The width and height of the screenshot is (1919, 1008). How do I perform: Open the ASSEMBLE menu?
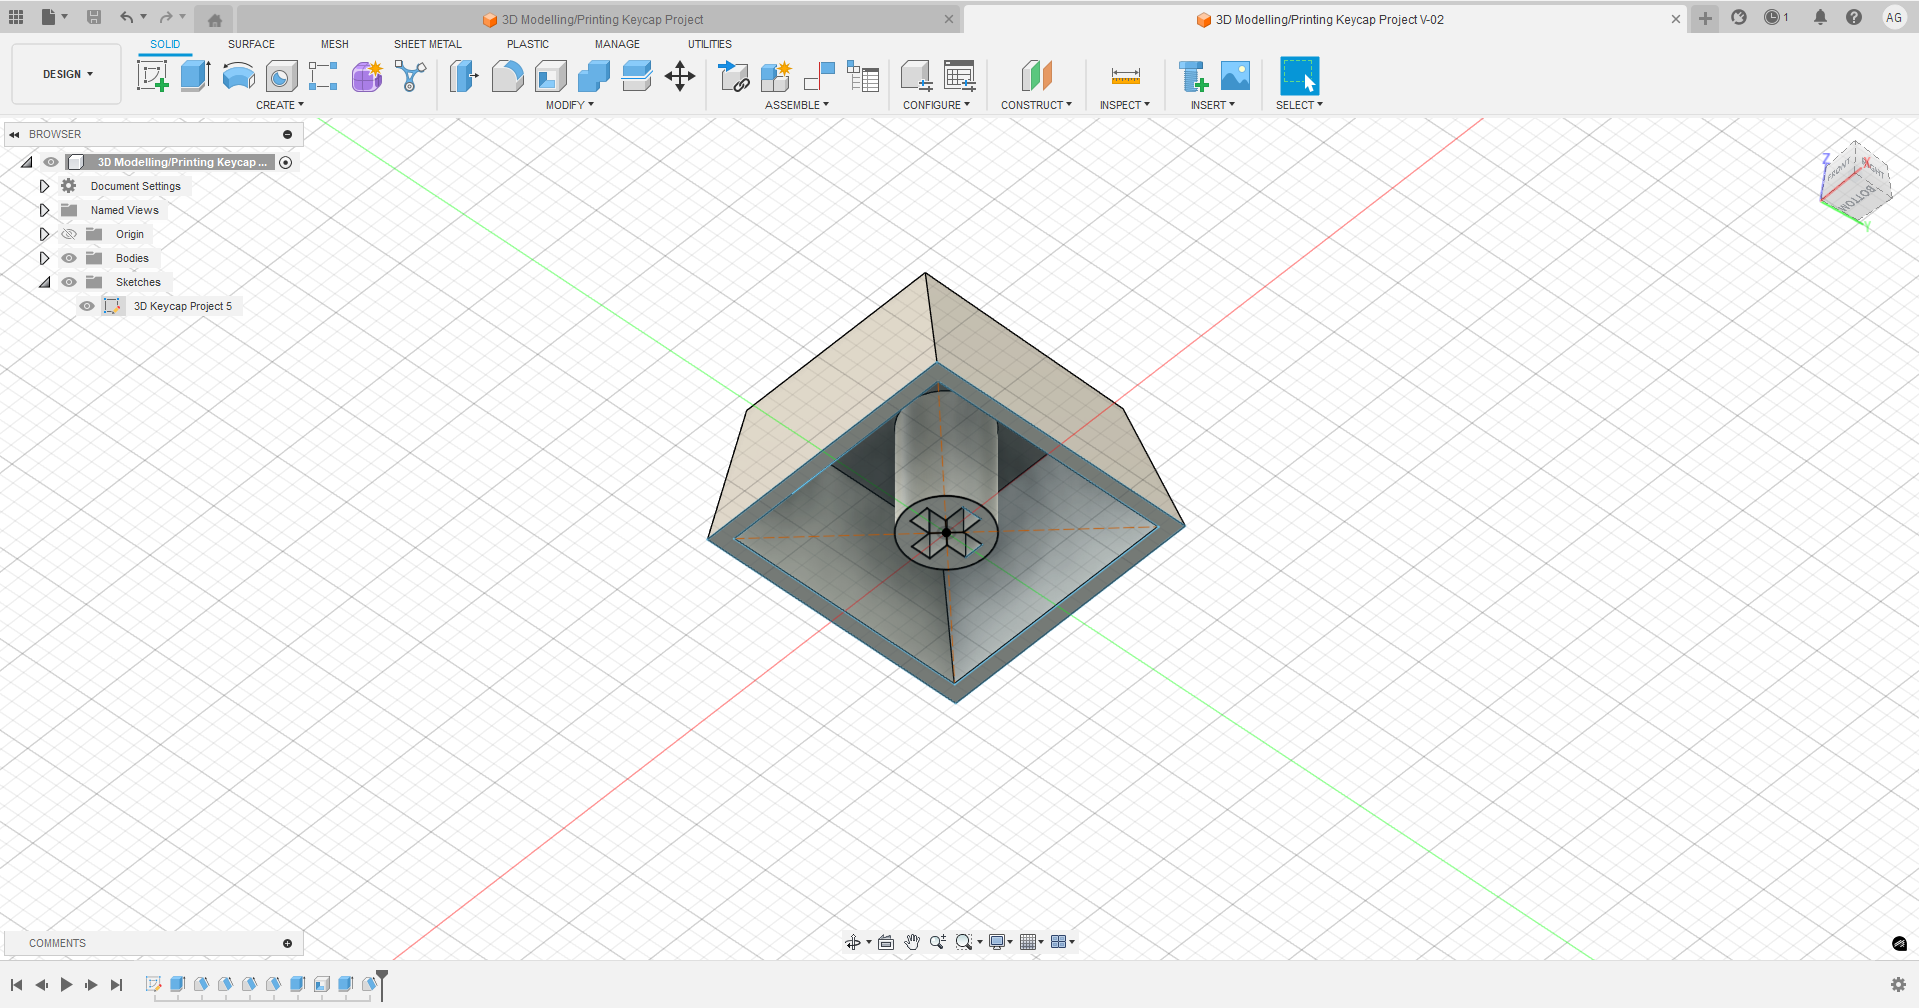pos(796,105)
